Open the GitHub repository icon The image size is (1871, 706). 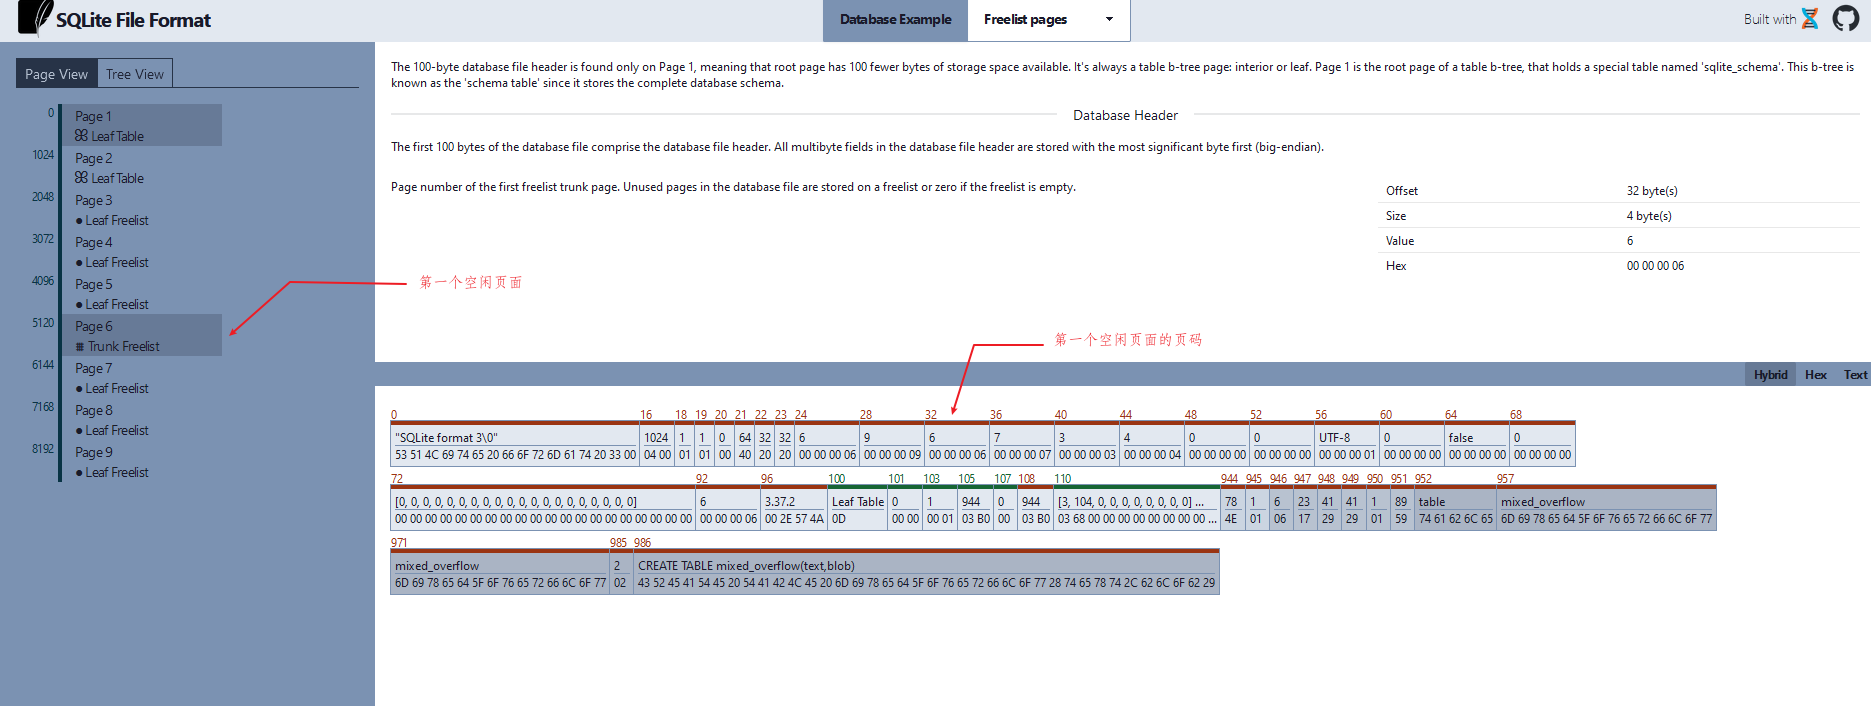1845,19
